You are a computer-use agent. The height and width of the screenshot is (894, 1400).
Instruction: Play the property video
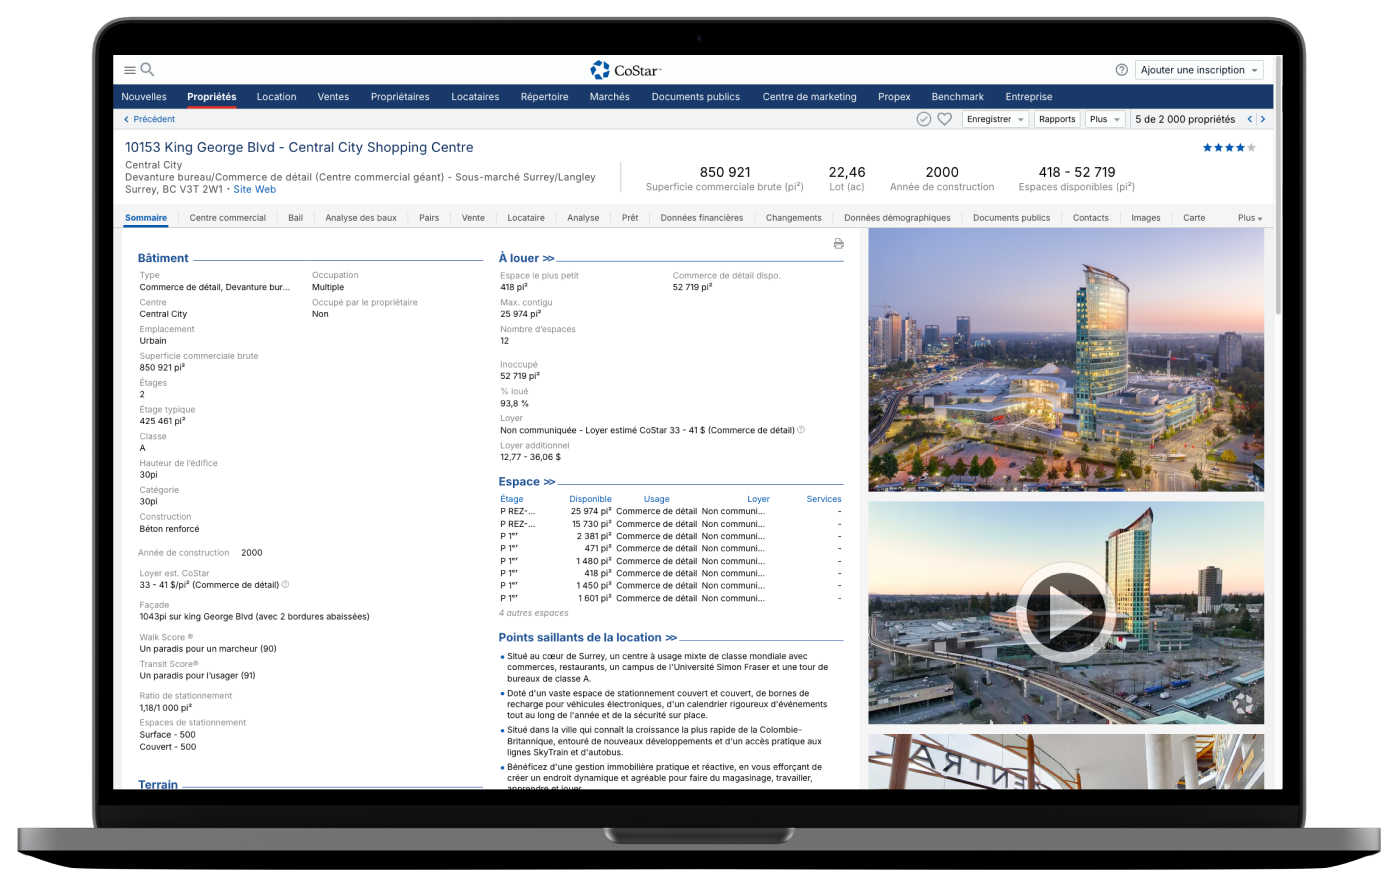[x=1065, y=612]
